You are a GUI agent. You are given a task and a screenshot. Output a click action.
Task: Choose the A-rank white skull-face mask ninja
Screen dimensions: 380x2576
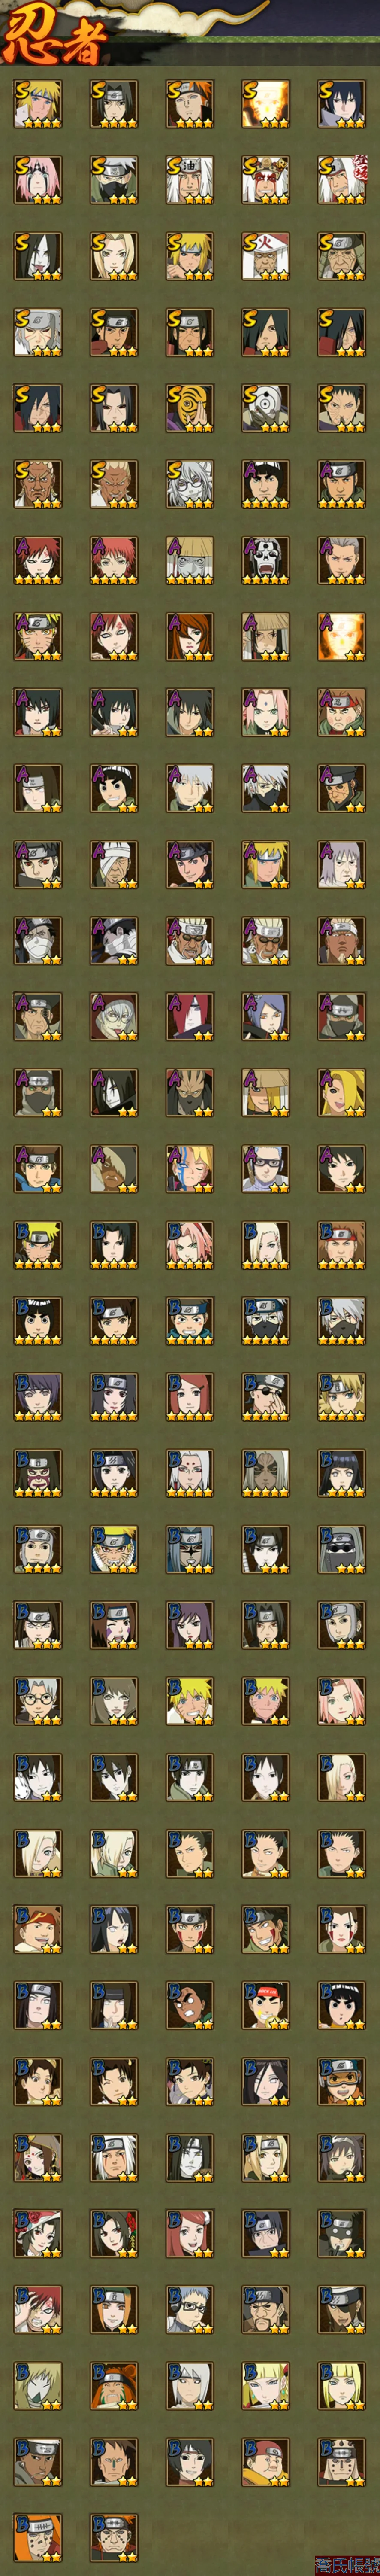coord(265,560)
